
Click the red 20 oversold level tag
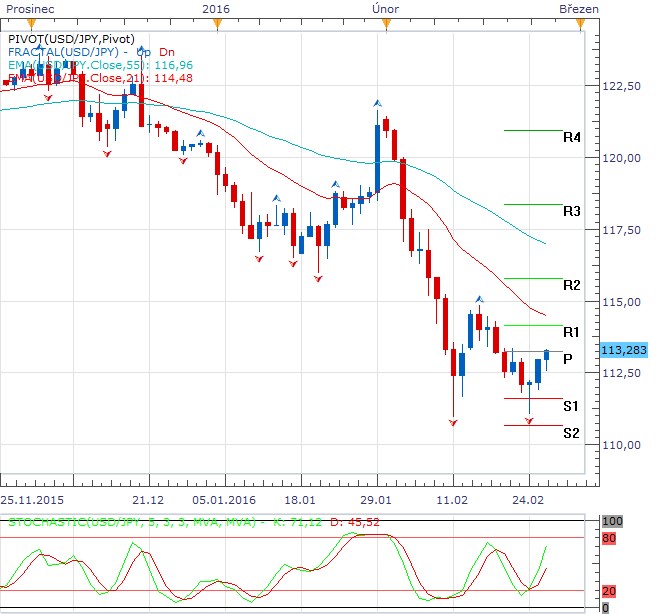pyautogui.click(x=609, y=591)
